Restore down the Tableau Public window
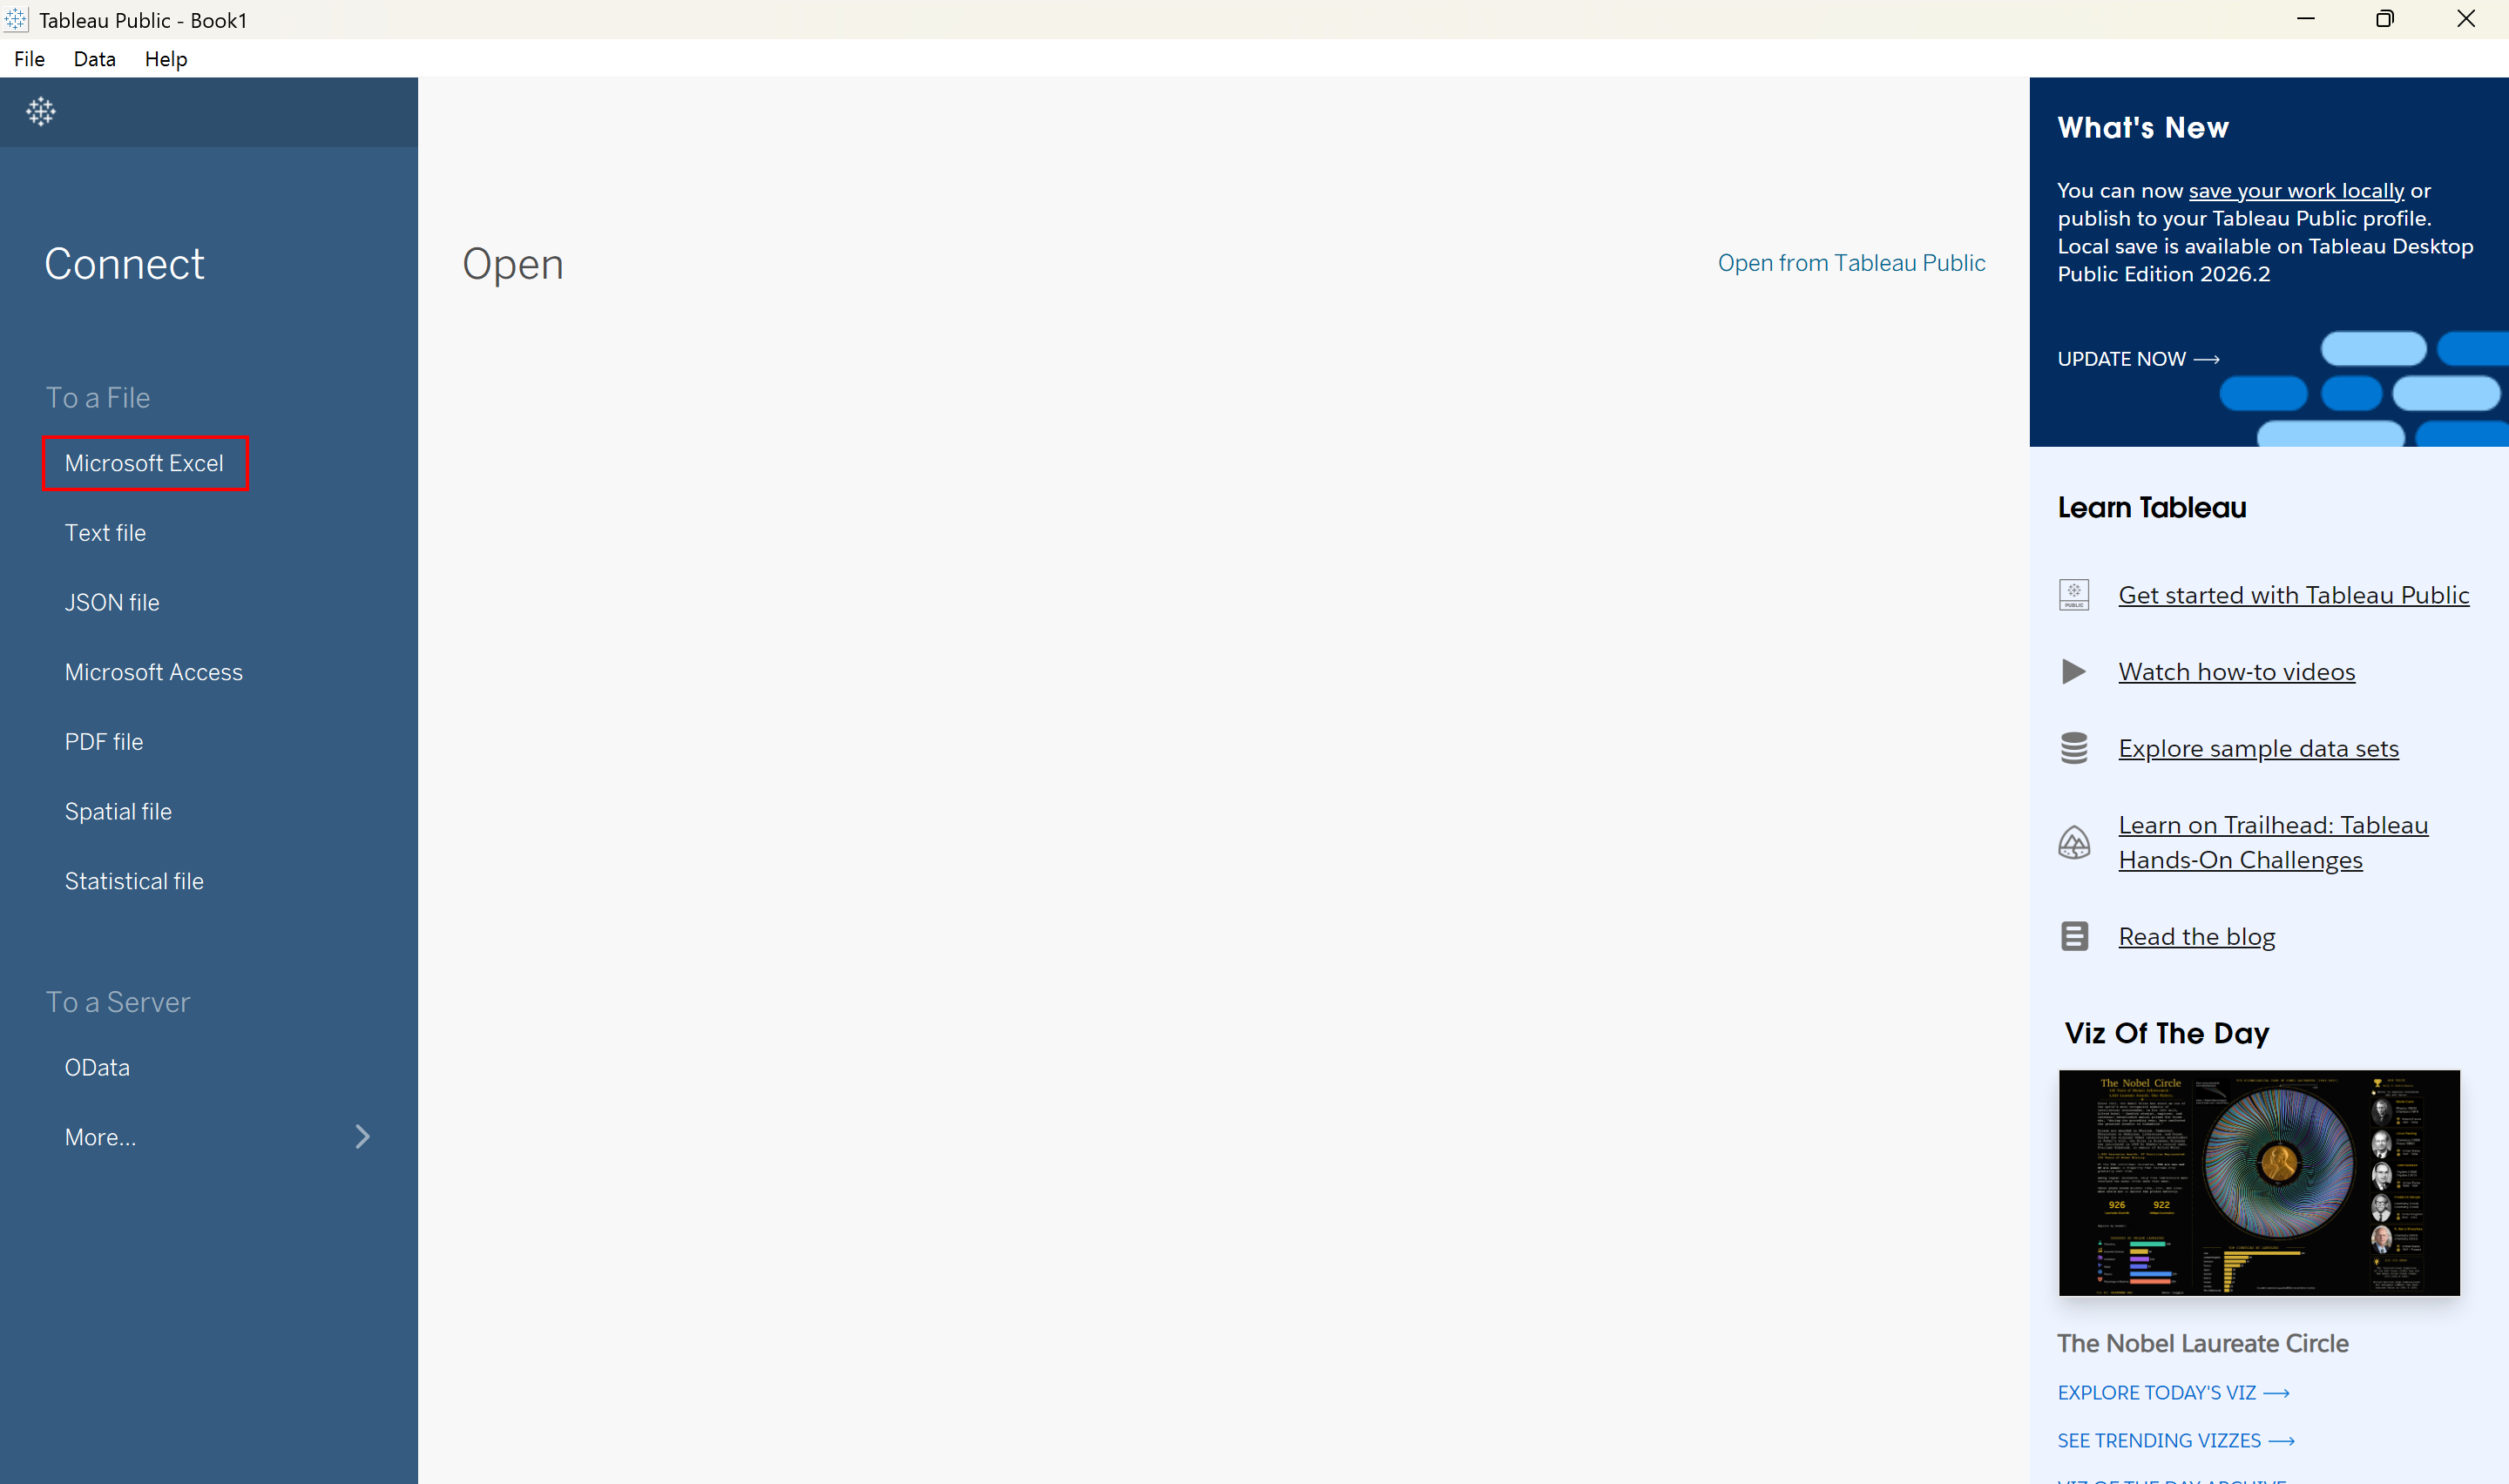 [x=2385, y=19]
